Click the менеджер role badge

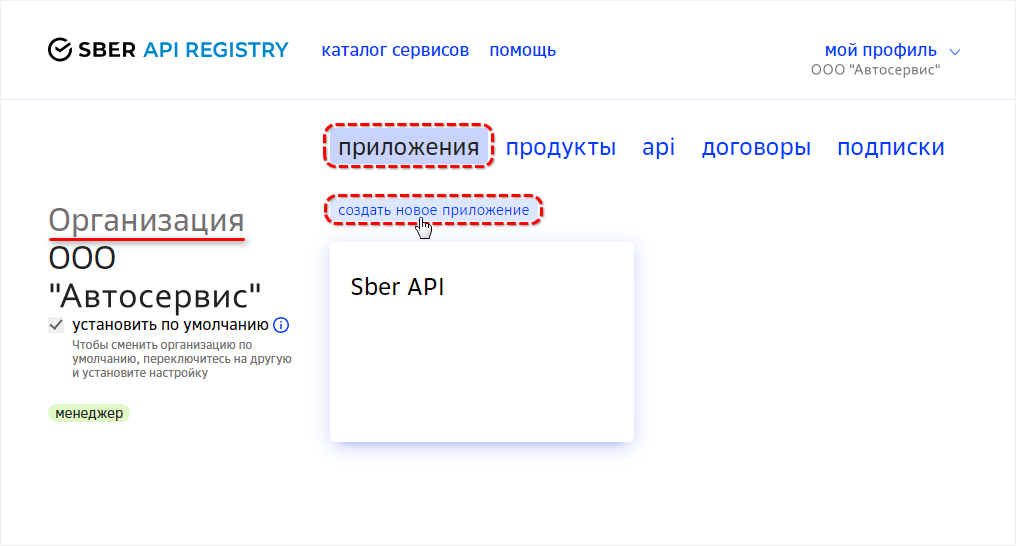(89, 413)
